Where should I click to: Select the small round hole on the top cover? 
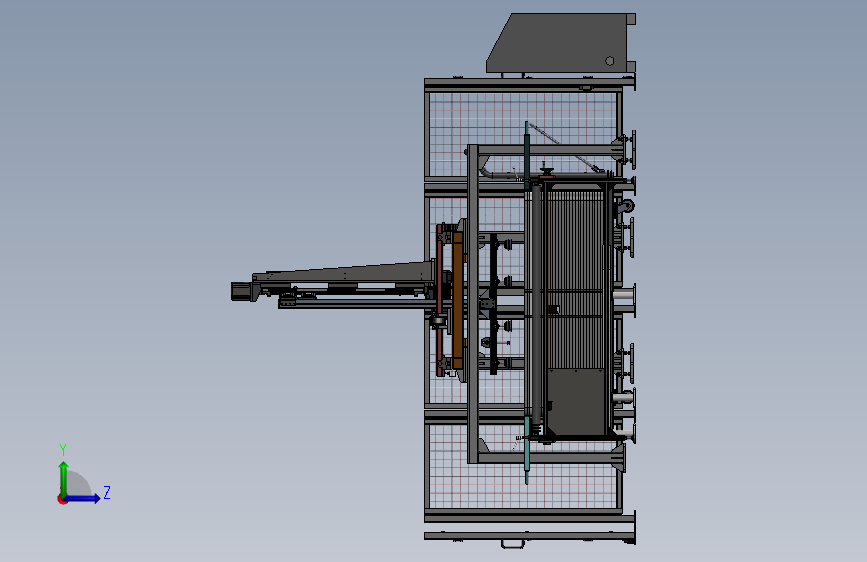pos(609,61)
